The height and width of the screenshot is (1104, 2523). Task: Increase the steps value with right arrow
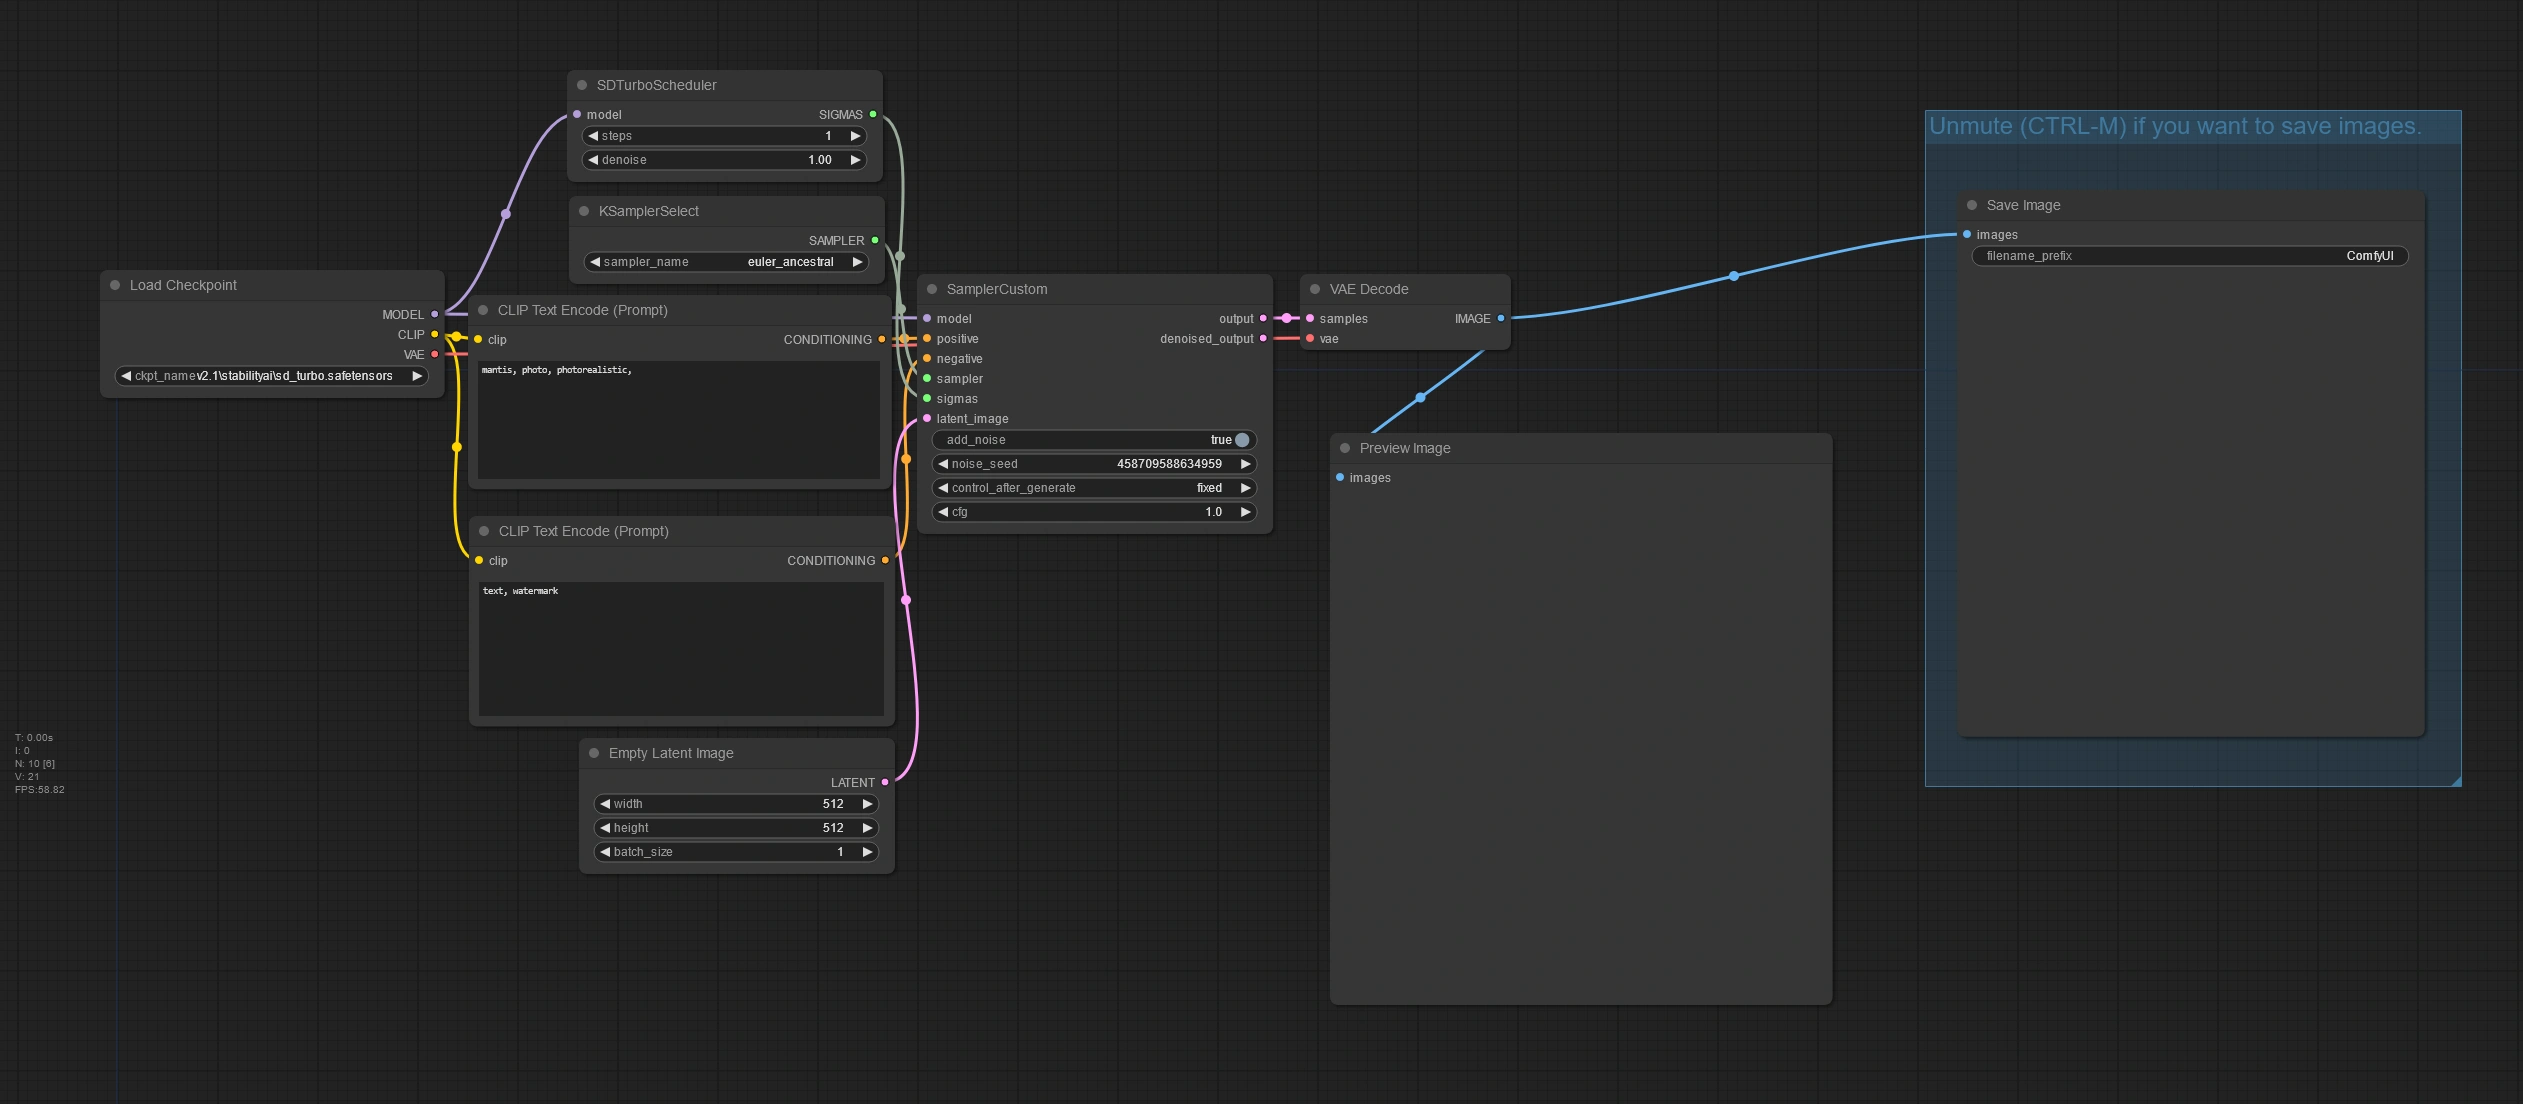pyautogui.click(x=855, y=136)
